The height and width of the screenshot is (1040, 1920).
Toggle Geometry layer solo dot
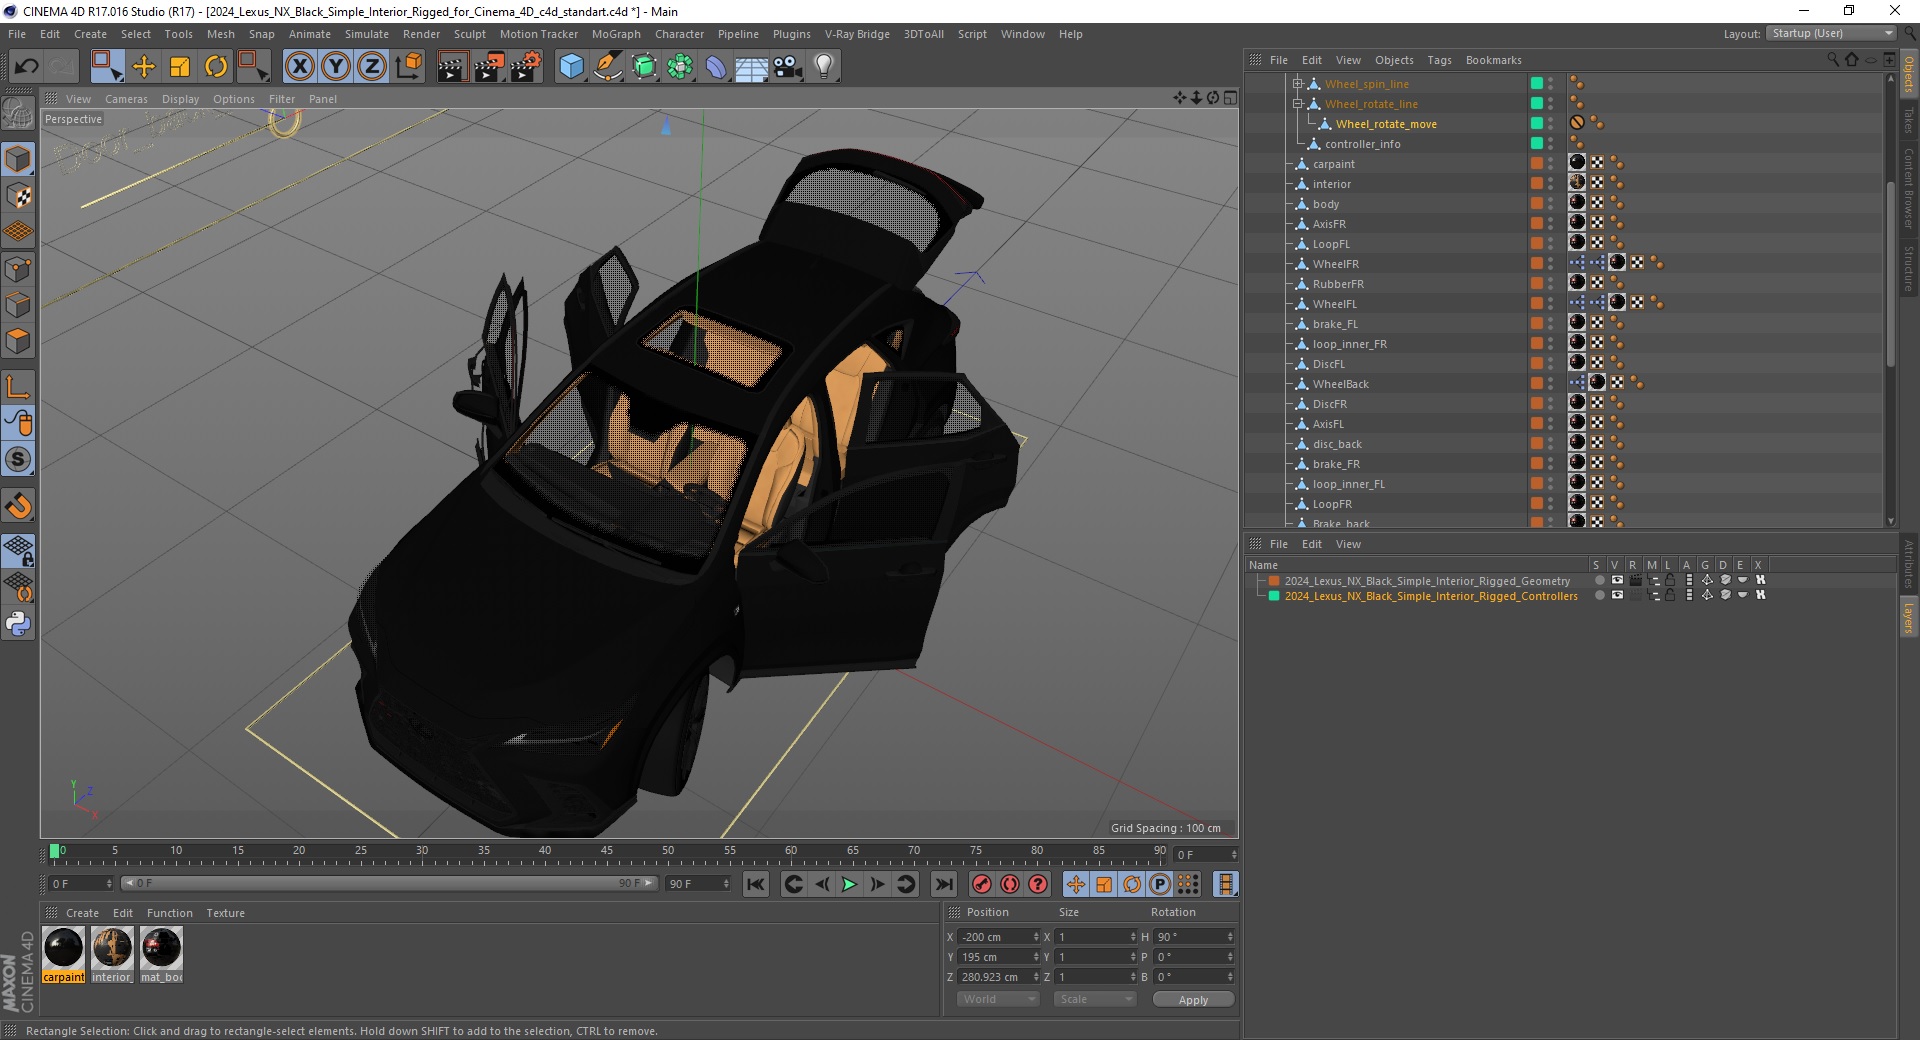(1599, 580)
